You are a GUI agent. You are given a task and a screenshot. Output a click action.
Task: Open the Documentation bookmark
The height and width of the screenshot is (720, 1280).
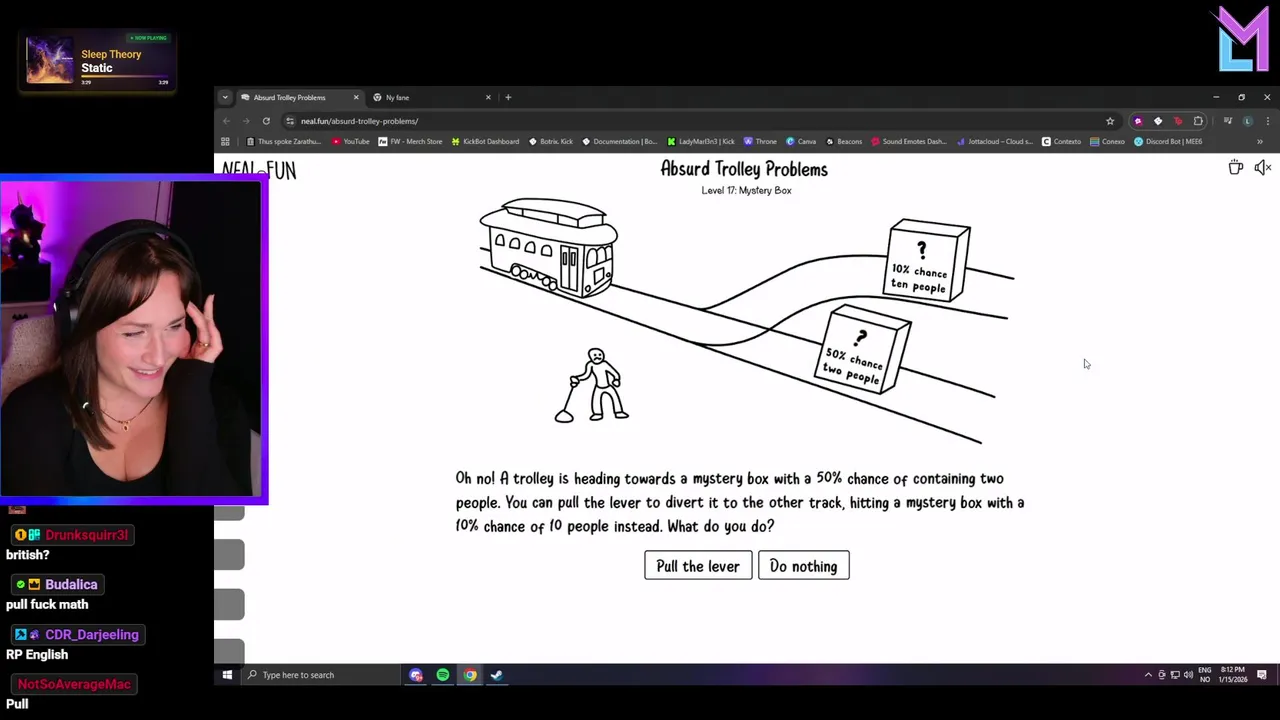(620, 141)
